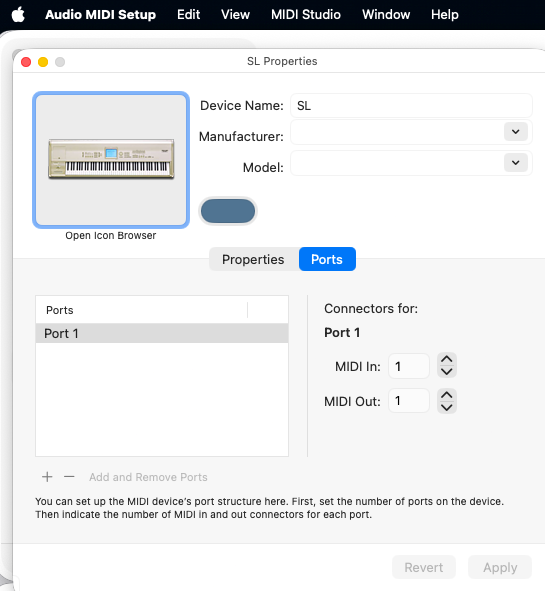Switch to the Properties tab
545x591 pixels.
coord(253,259)
